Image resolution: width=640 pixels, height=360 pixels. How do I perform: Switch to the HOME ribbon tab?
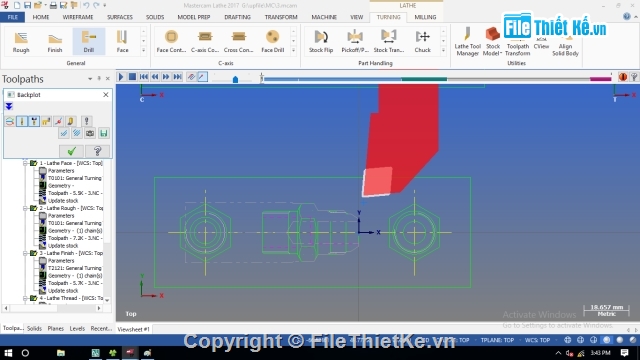[x=41, y=17]
